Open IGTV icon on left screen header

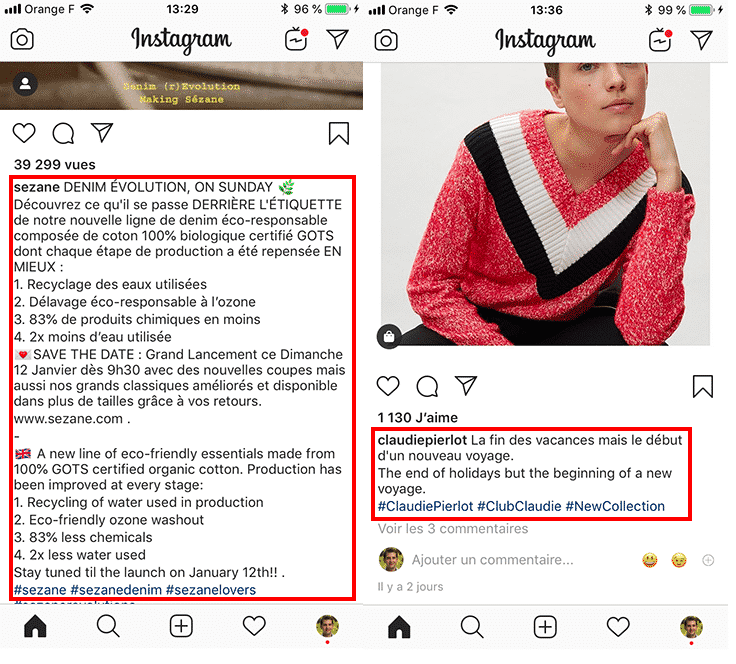(x=296, y=39)
